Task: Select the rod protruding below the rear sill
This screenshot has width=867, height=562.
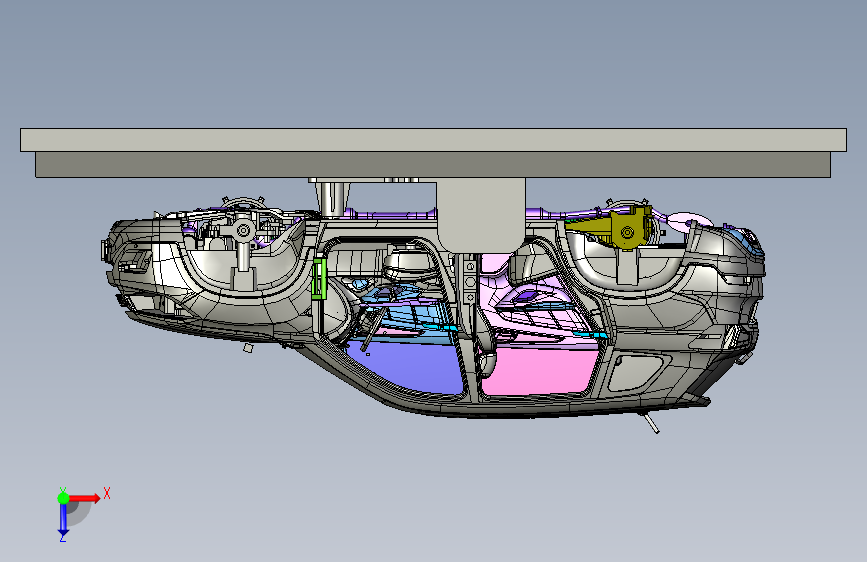Action: [x=650, y=422]
